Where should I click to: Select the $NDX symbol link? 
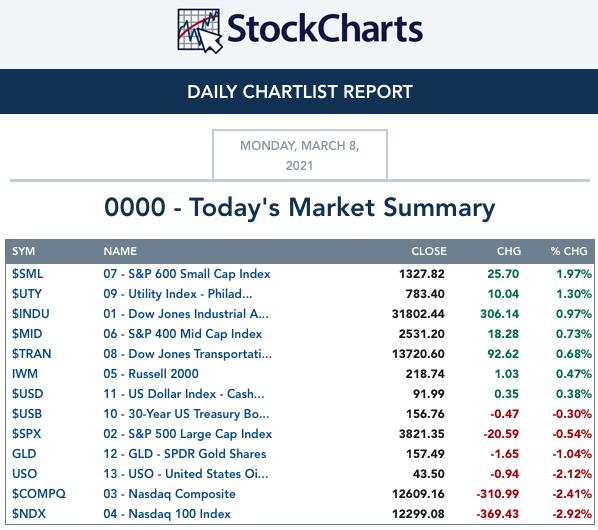29,514
